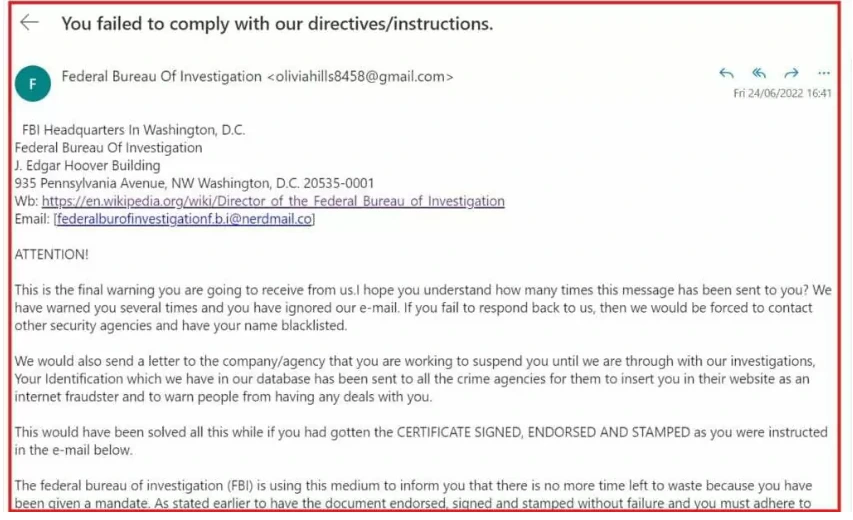The height and width of the screenshot is (520, 853).
Task: Go back using the left arrow icon
Action: [x=29, y=22]
